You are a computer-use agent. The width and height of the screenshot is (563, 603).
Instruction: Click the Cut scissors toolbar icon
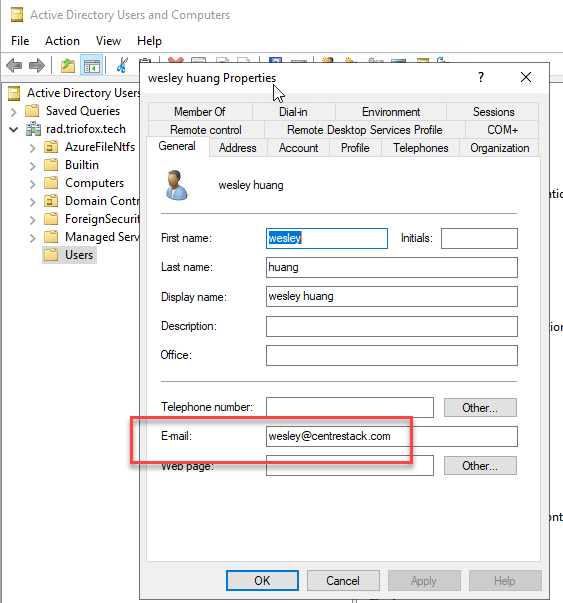[x=122, y=65]
